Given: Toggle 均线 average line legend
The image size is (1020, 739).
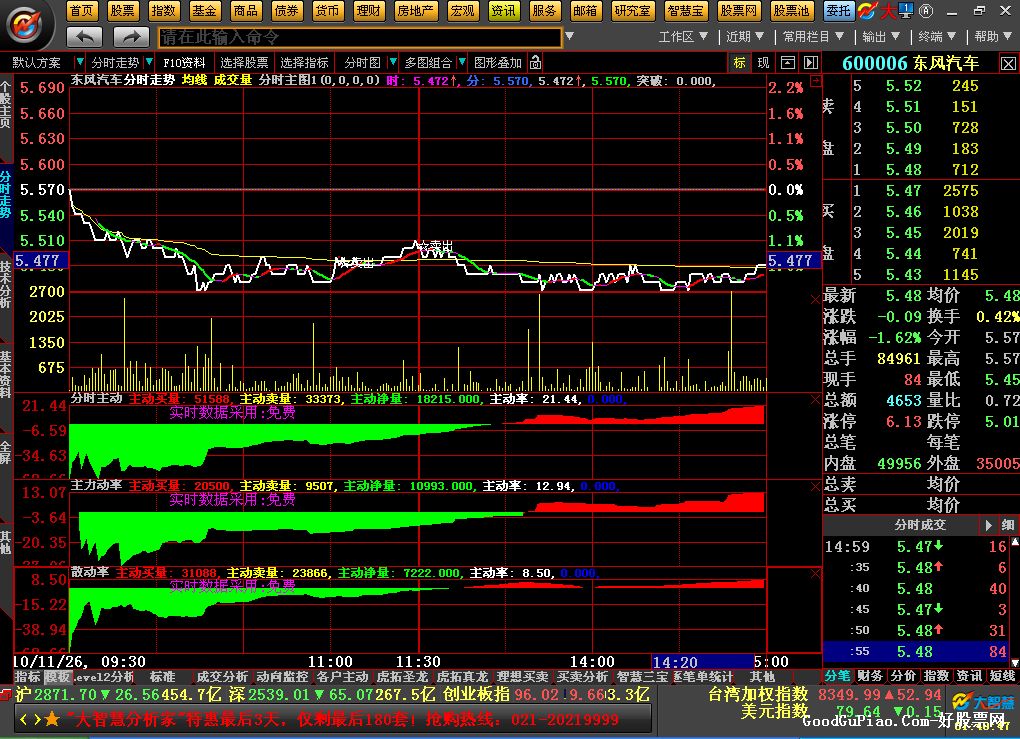Looking at the screenshot, I should coord(194,80).
